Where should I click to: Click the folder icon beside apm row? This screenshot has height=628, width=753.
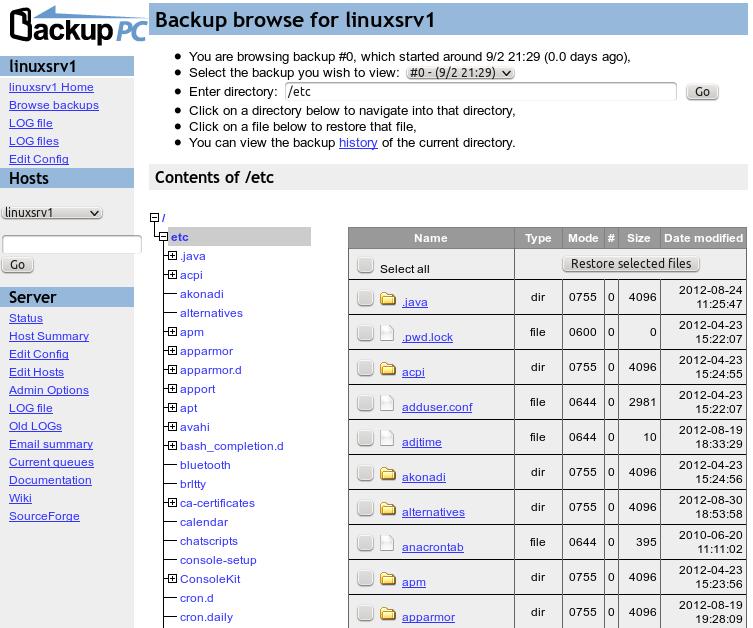[388, 579]
